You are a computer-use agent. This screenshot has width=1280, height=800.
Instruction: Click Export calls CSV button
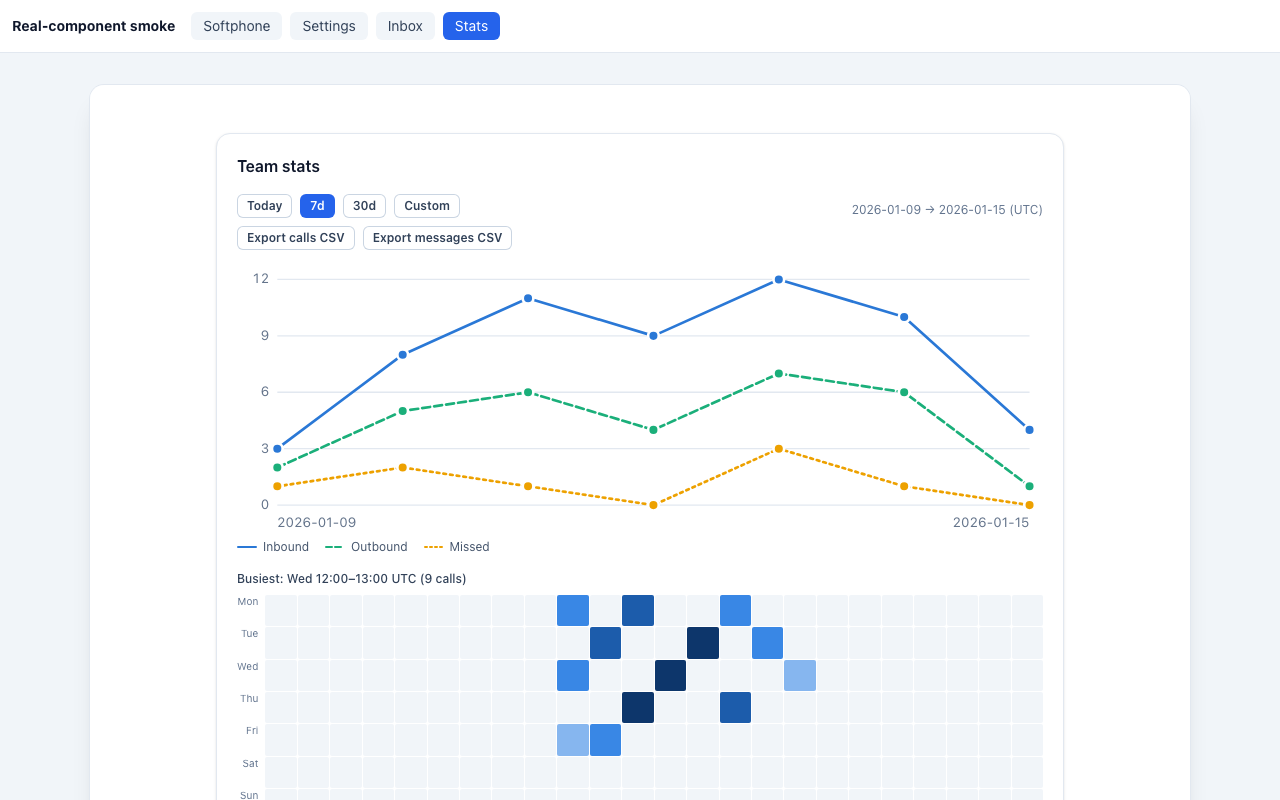[296, 238]
